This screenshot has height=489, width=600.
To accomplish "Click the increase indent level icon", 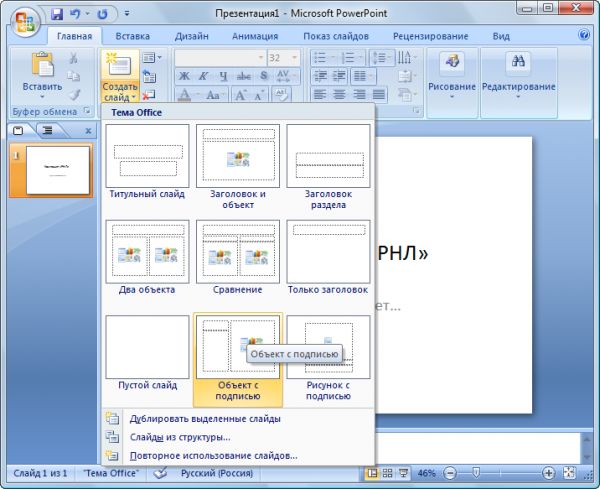I will pyautogui.click(x=339, y=76).
